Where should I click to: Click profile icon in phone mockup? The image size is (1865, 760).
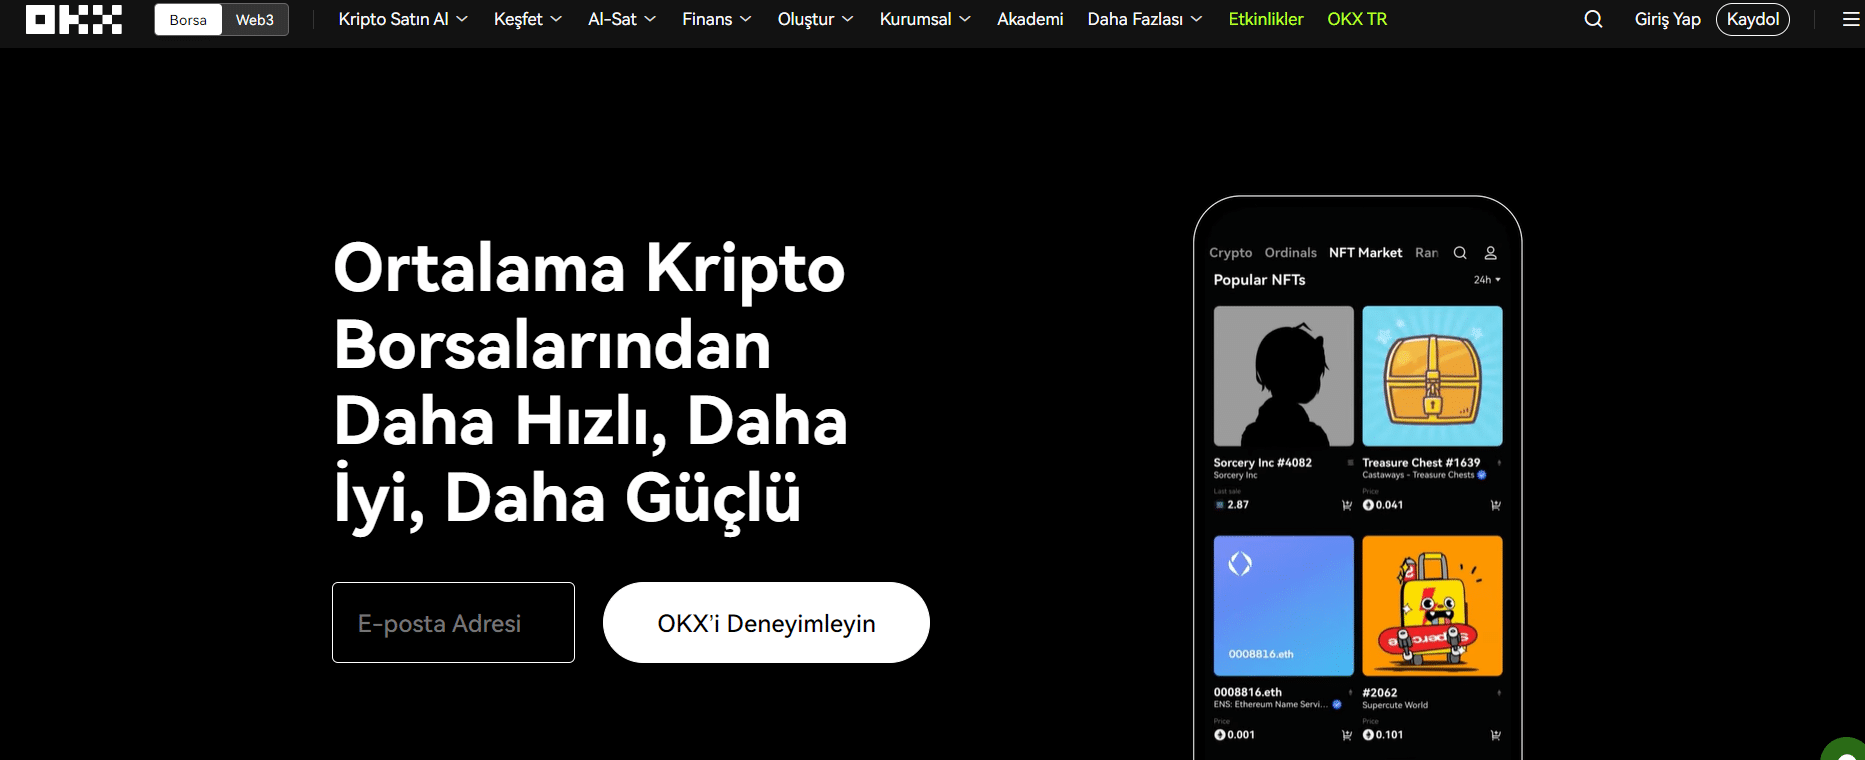click(x=1490, y=253)
